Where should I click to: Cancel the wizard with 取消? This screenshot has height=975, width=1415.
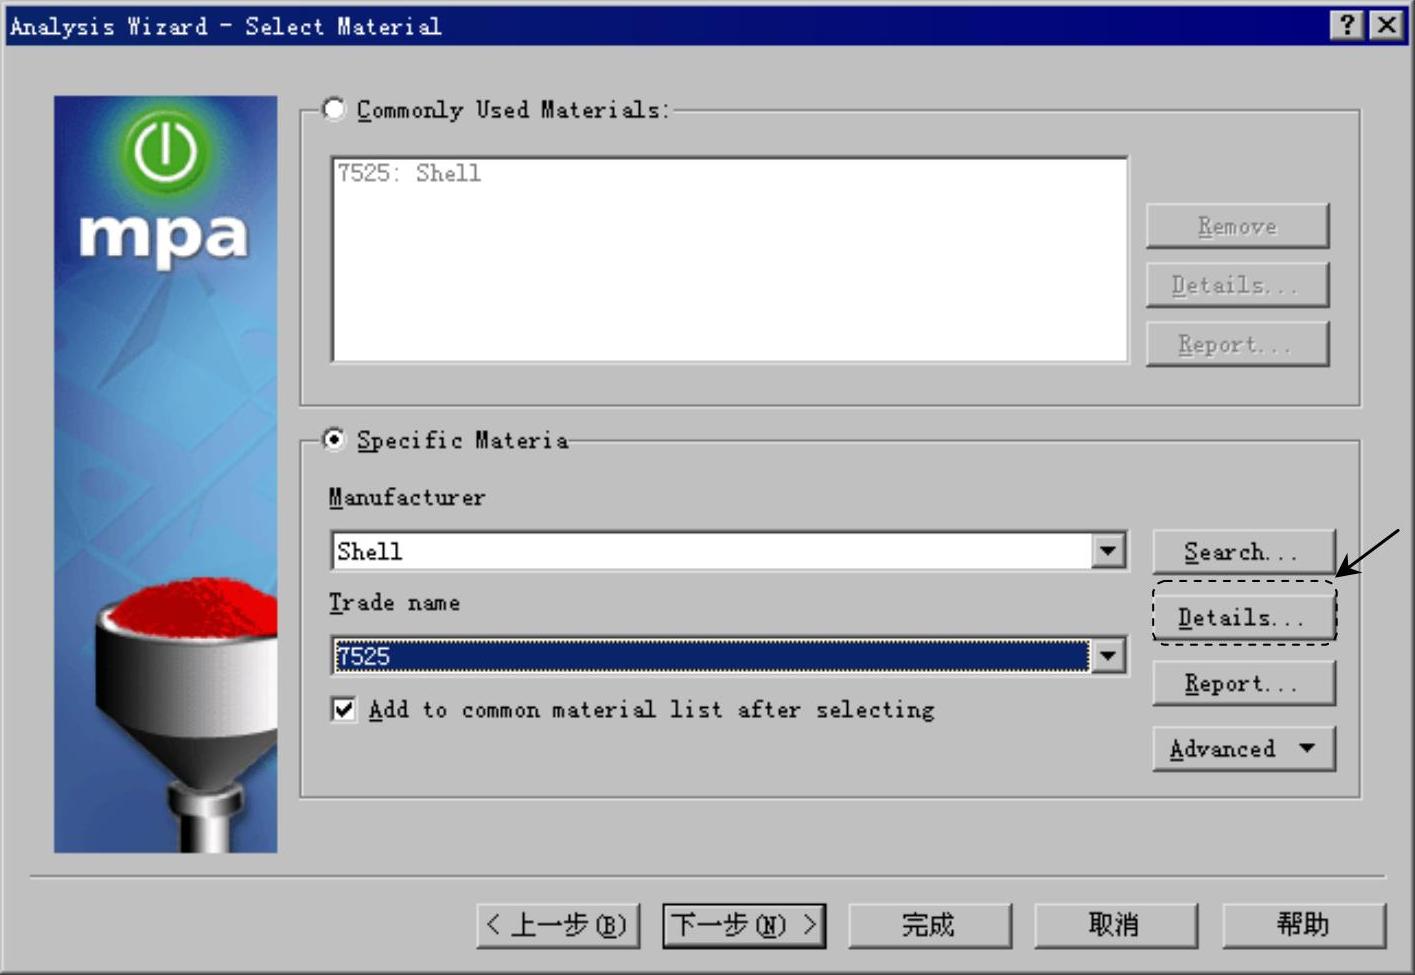pyautogui.click(x=1115, y=925)
